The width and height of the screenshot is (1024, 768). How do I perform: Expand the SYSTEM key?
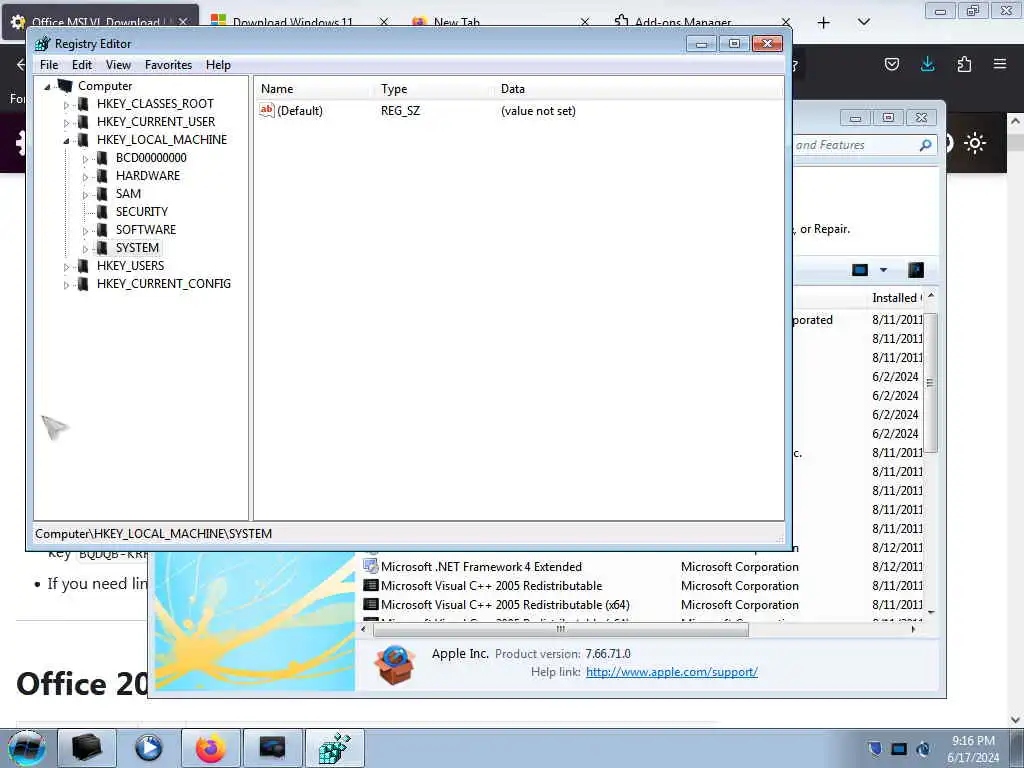pos(85,249)
